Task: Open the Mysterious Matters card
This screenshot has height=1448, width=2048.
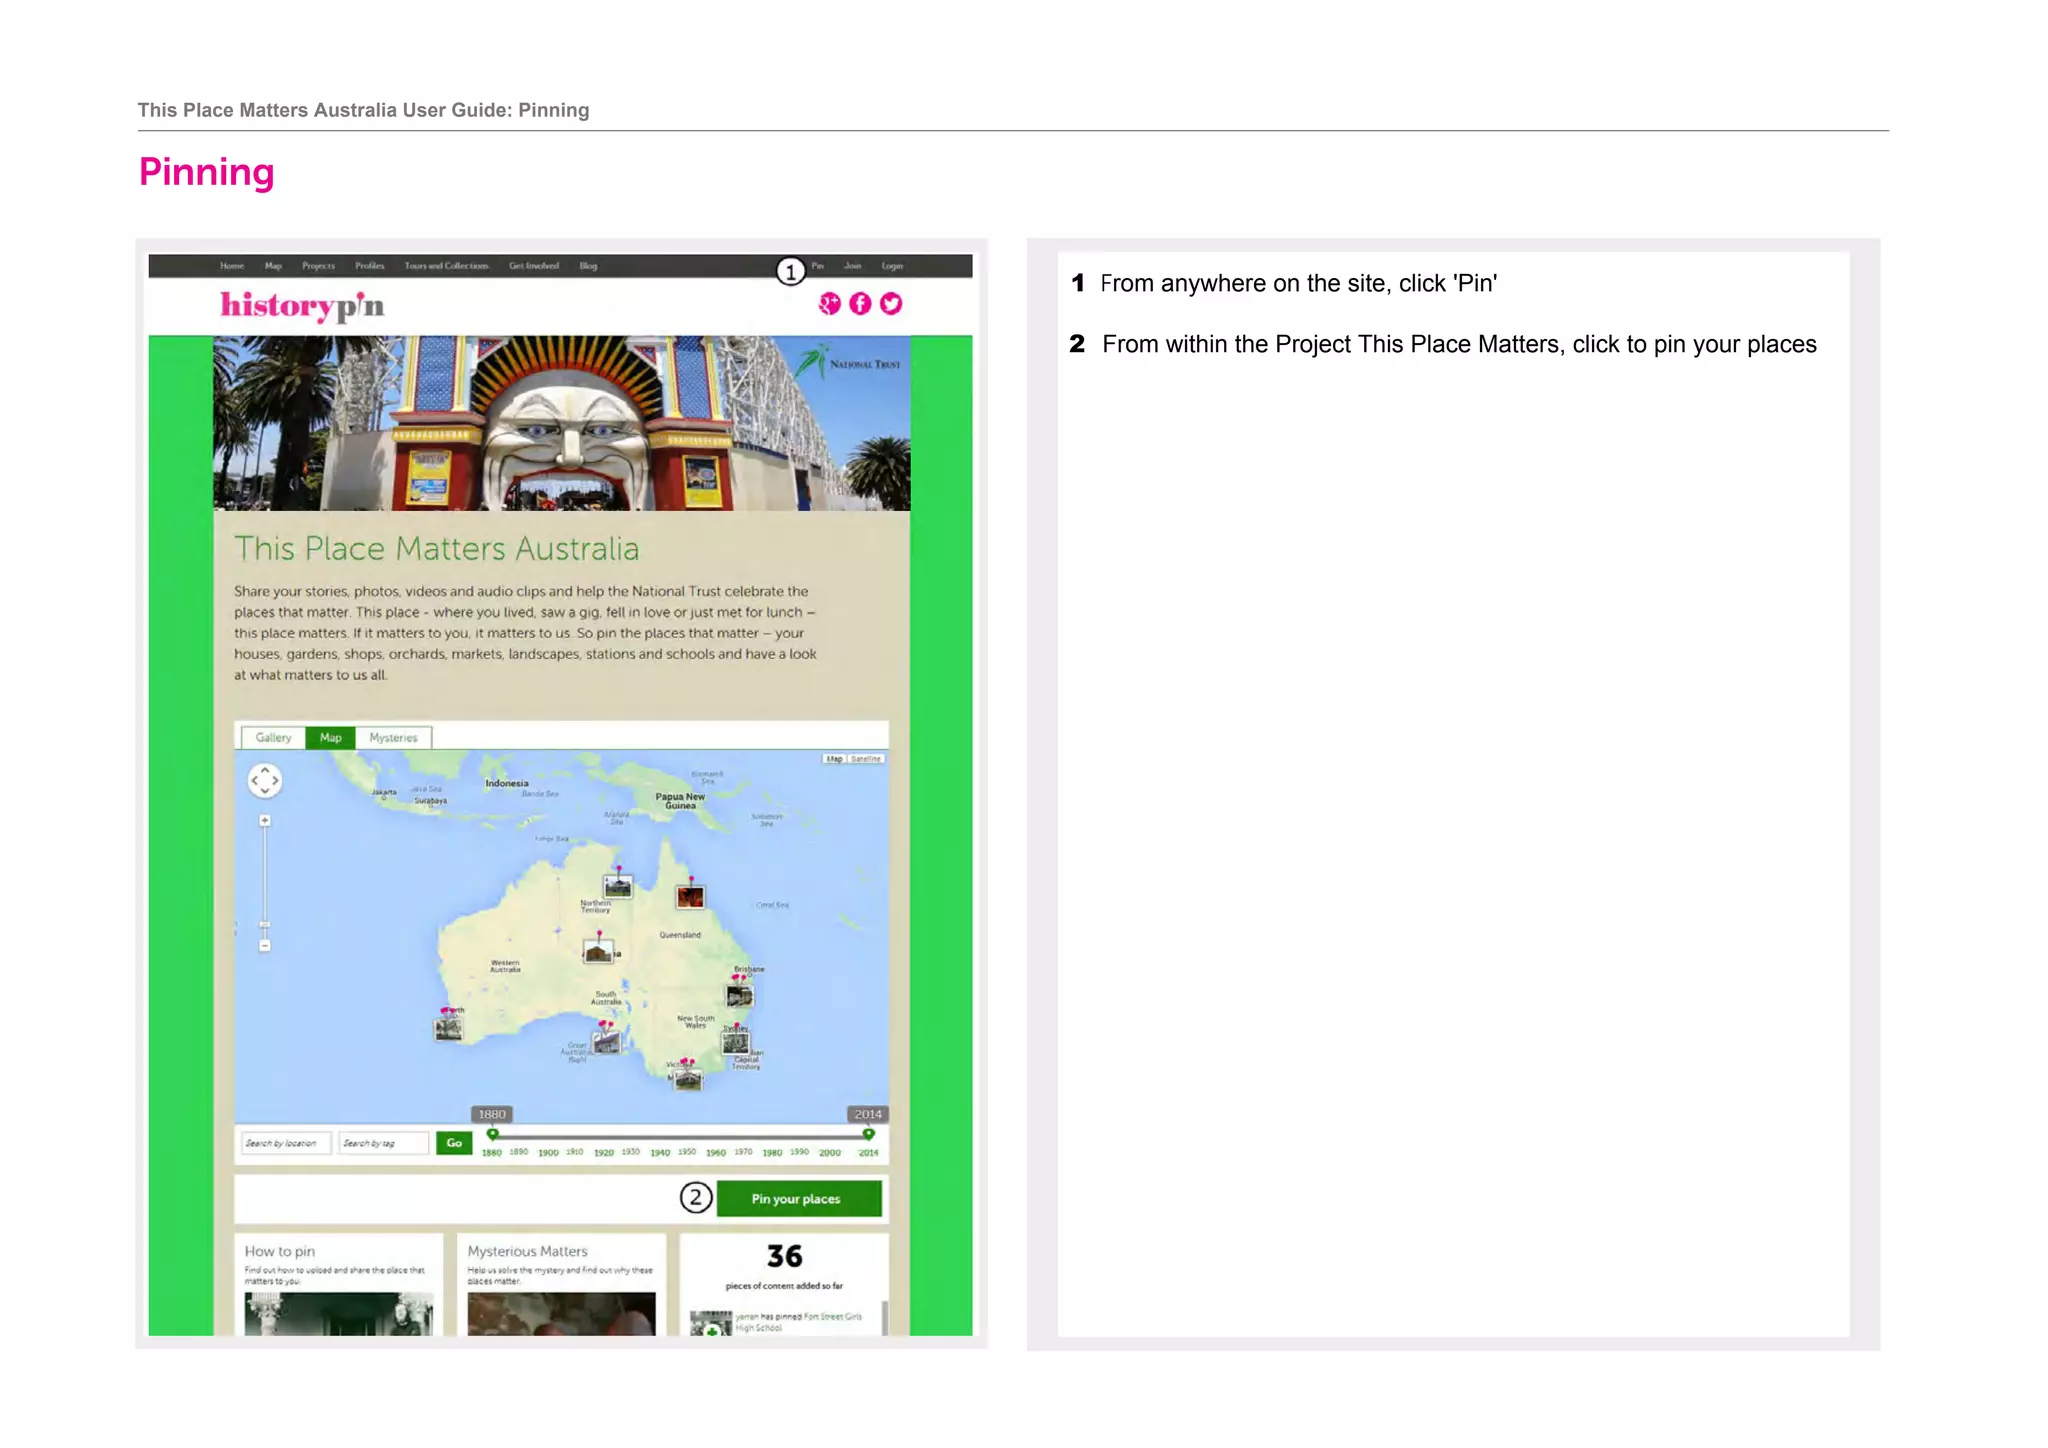Action: [x=561, y=1285]
